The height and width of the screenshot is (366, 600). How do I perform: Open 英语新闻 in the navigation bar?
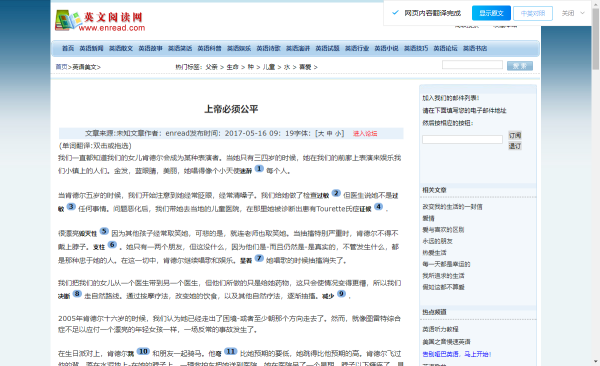tap(91, 48)
